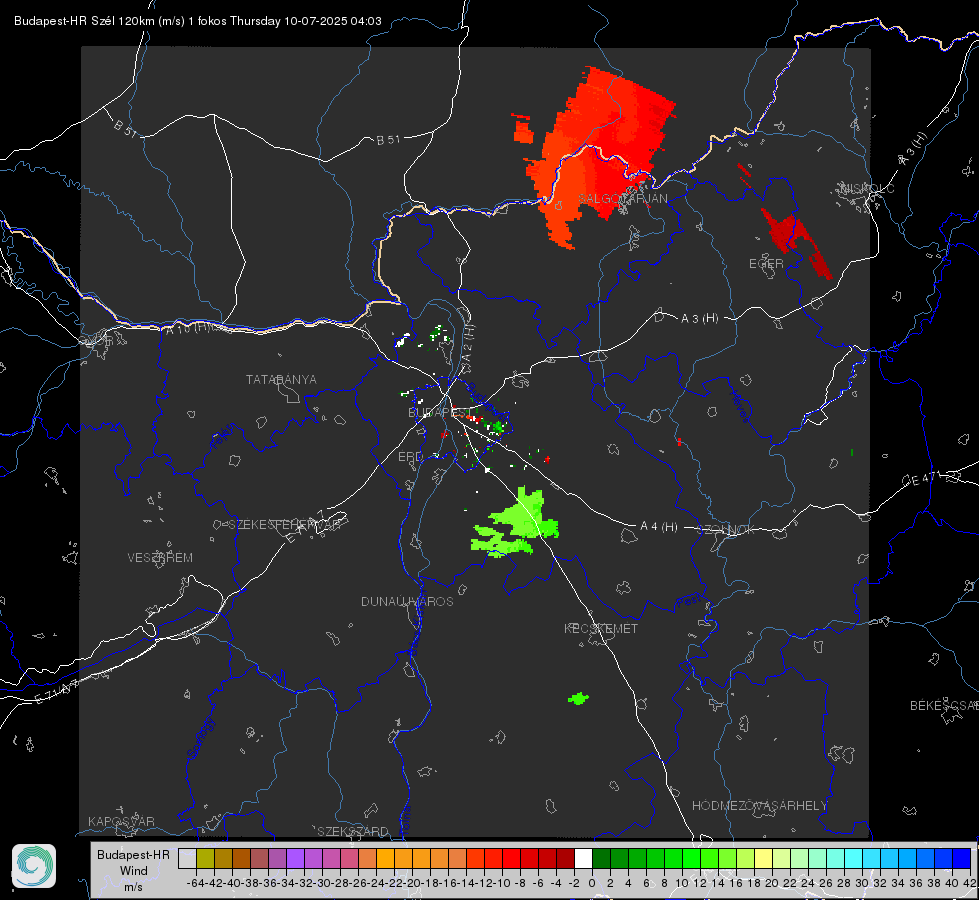The width and height of the screenshot is (979, 900).
Task: Click the SZEKSZÁRD city label
Action: click(353, 831)
